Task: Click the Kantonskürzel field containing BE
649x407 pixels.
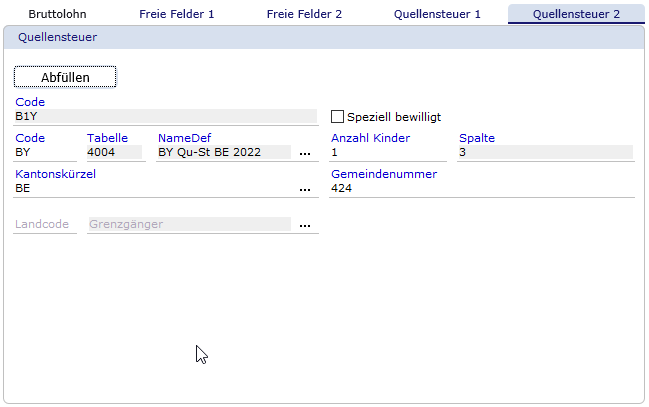Action: [155, 188]
